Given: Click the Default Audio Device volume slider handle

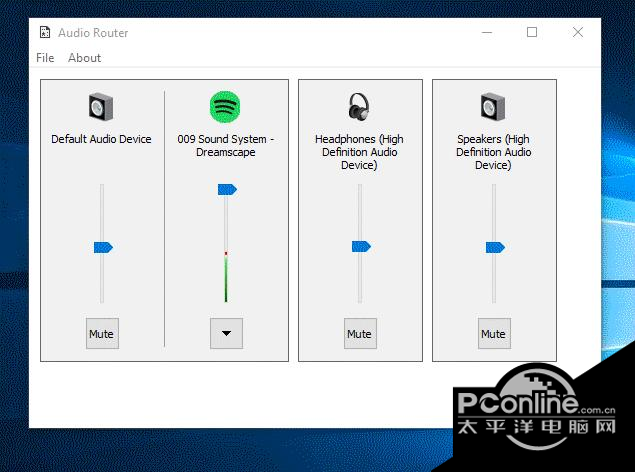Looking at the screenshot, I should pyautogui.click(x=103, y=247).
